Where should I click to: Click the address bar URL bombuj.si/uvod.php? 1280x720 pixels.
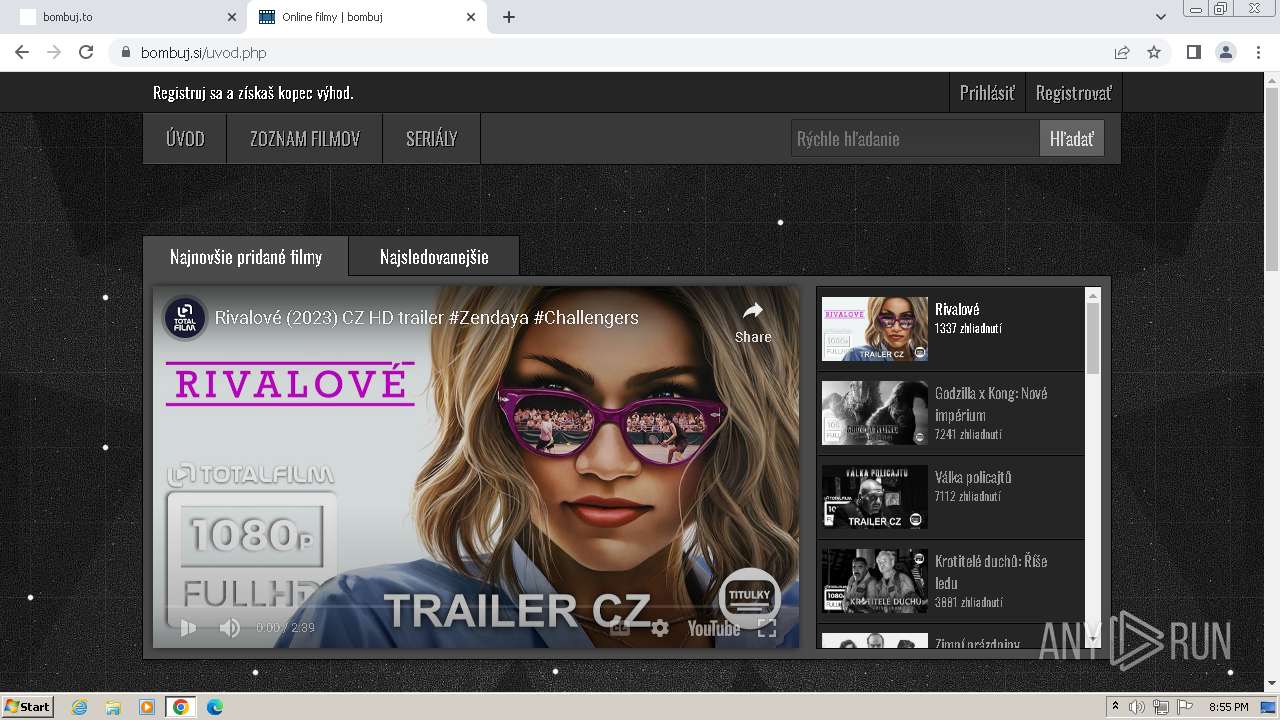[204, 53]
